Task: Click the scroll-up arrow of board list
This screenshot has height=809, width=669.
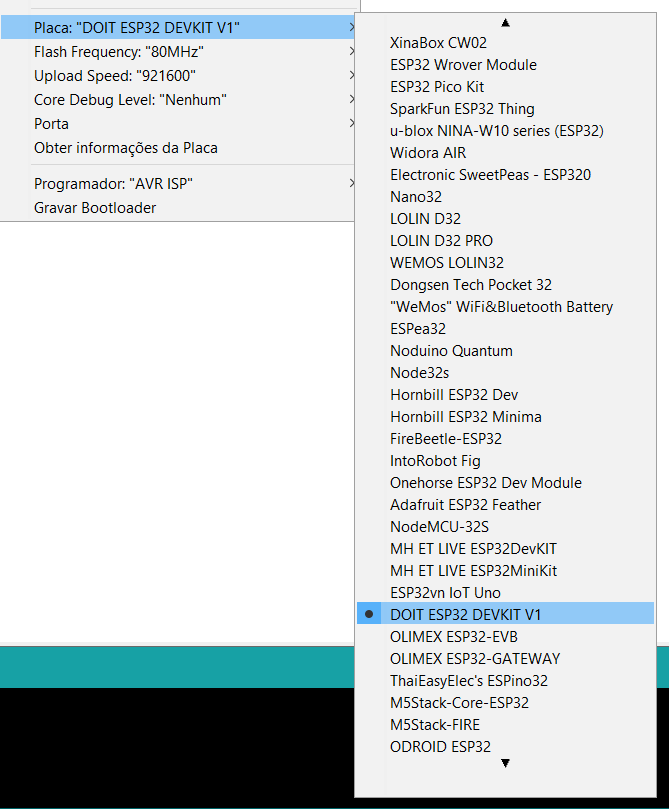Action: (505, 23)
